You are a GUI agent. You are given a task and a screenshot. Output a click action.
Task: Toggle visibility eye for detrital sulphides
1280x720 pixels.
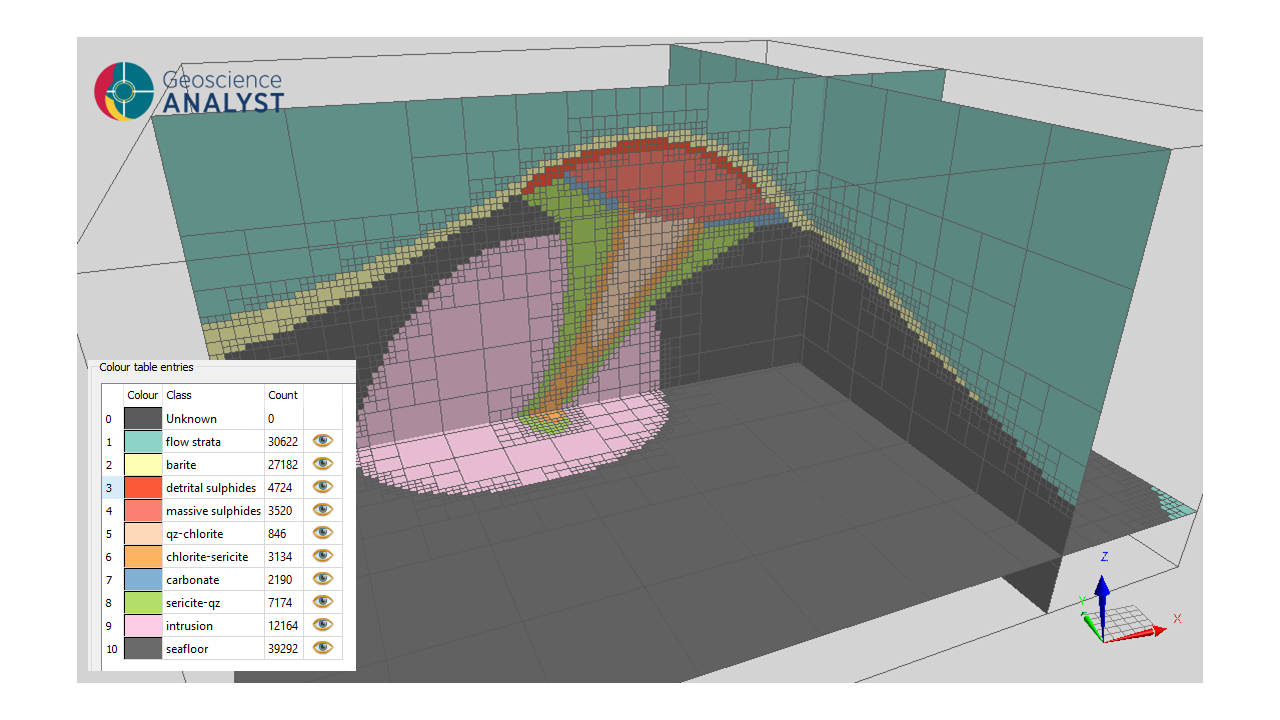(322, 487)
